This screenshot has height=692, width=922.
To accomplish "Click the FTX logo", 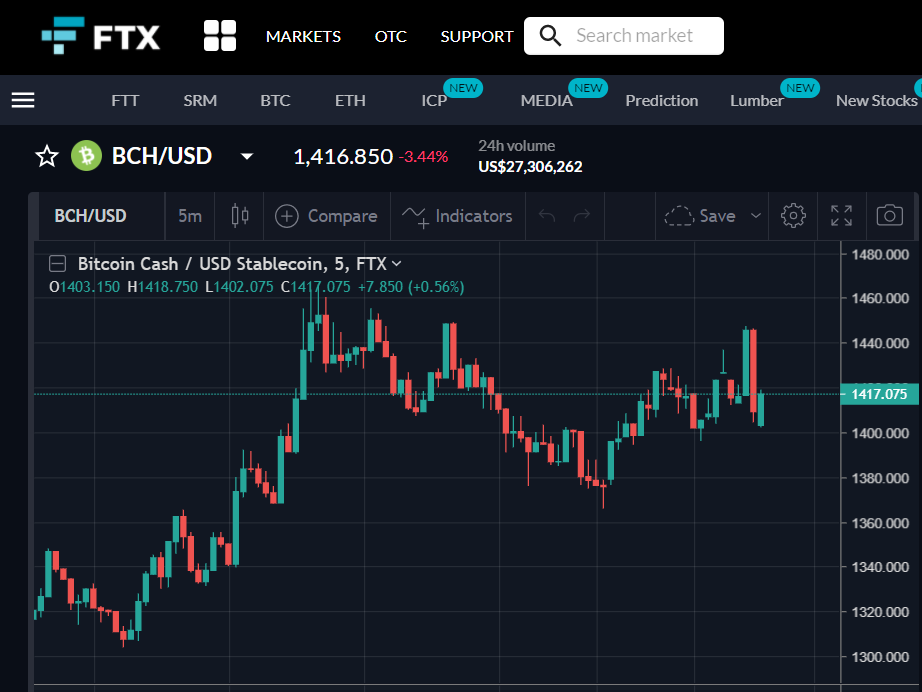I will tap(101, 36).
